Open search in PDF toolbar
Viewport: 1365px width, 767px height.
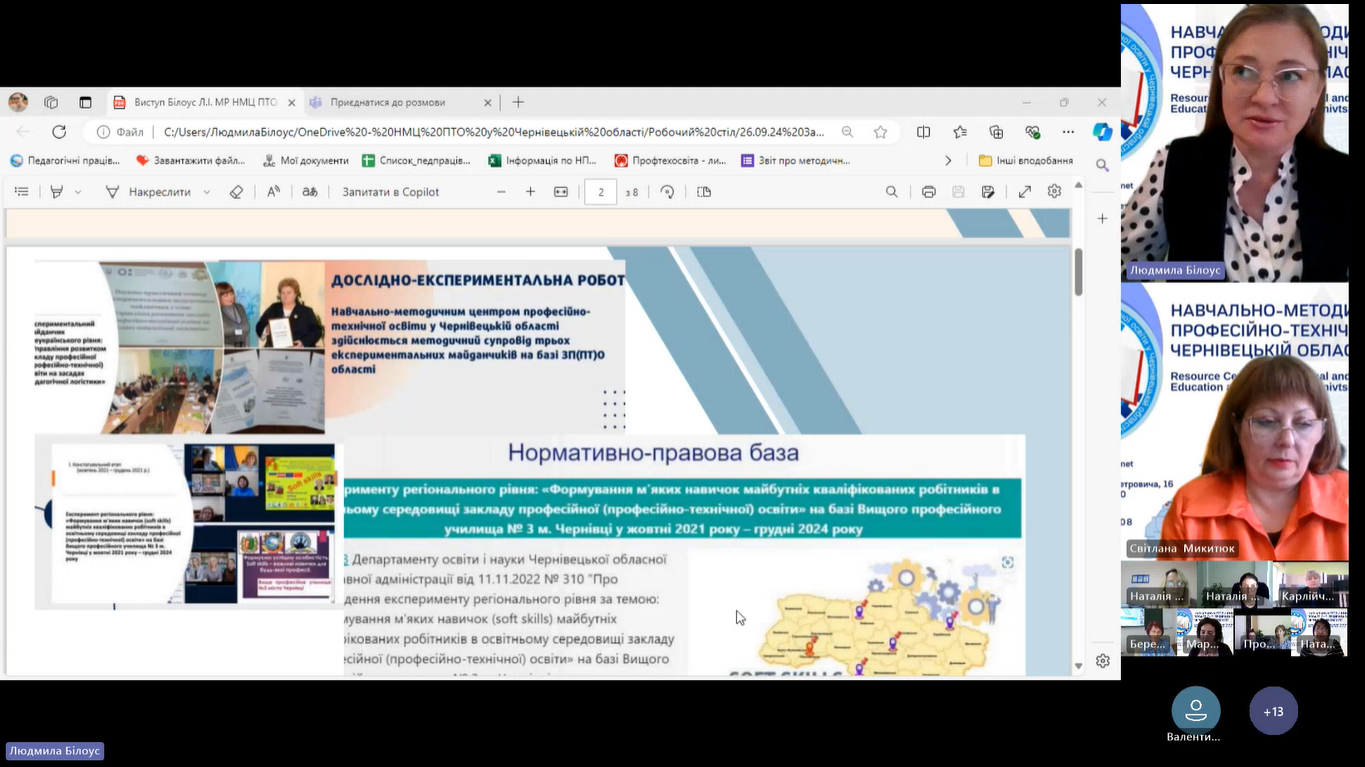point(891,192)
